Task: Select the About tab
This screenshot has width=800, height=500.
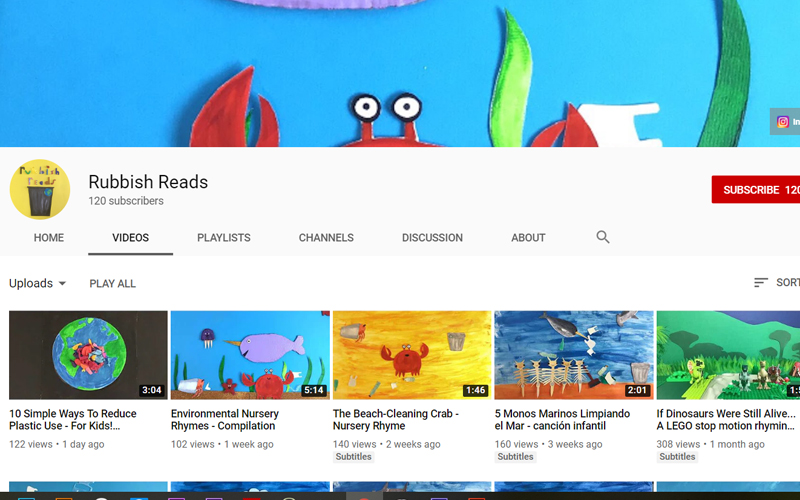Action: [x=528, y=238]
